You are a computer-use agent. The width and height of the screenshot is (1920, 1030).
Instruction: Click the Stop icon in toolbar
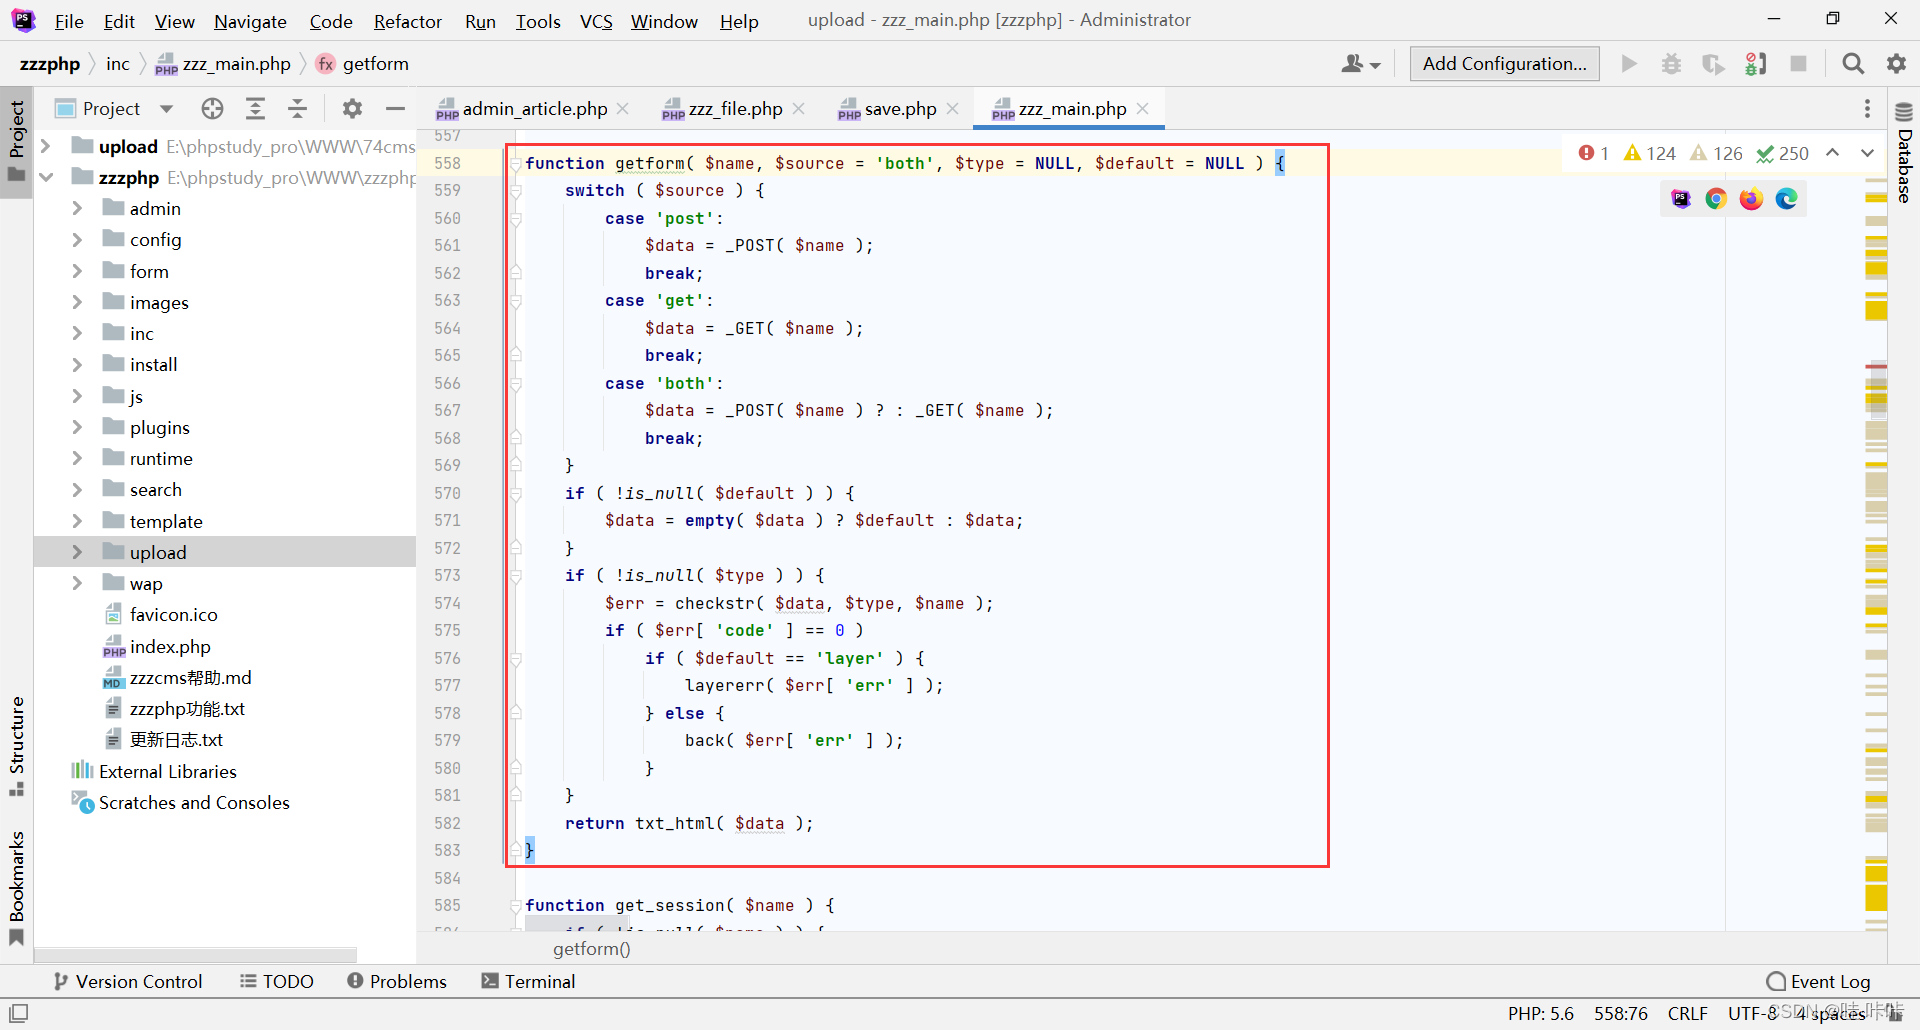point(1798,64)
